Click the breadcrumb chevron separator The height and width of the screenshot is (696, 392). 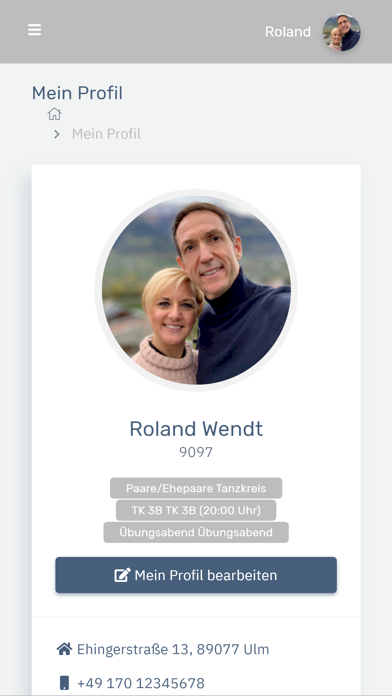[x=56, y=134]
